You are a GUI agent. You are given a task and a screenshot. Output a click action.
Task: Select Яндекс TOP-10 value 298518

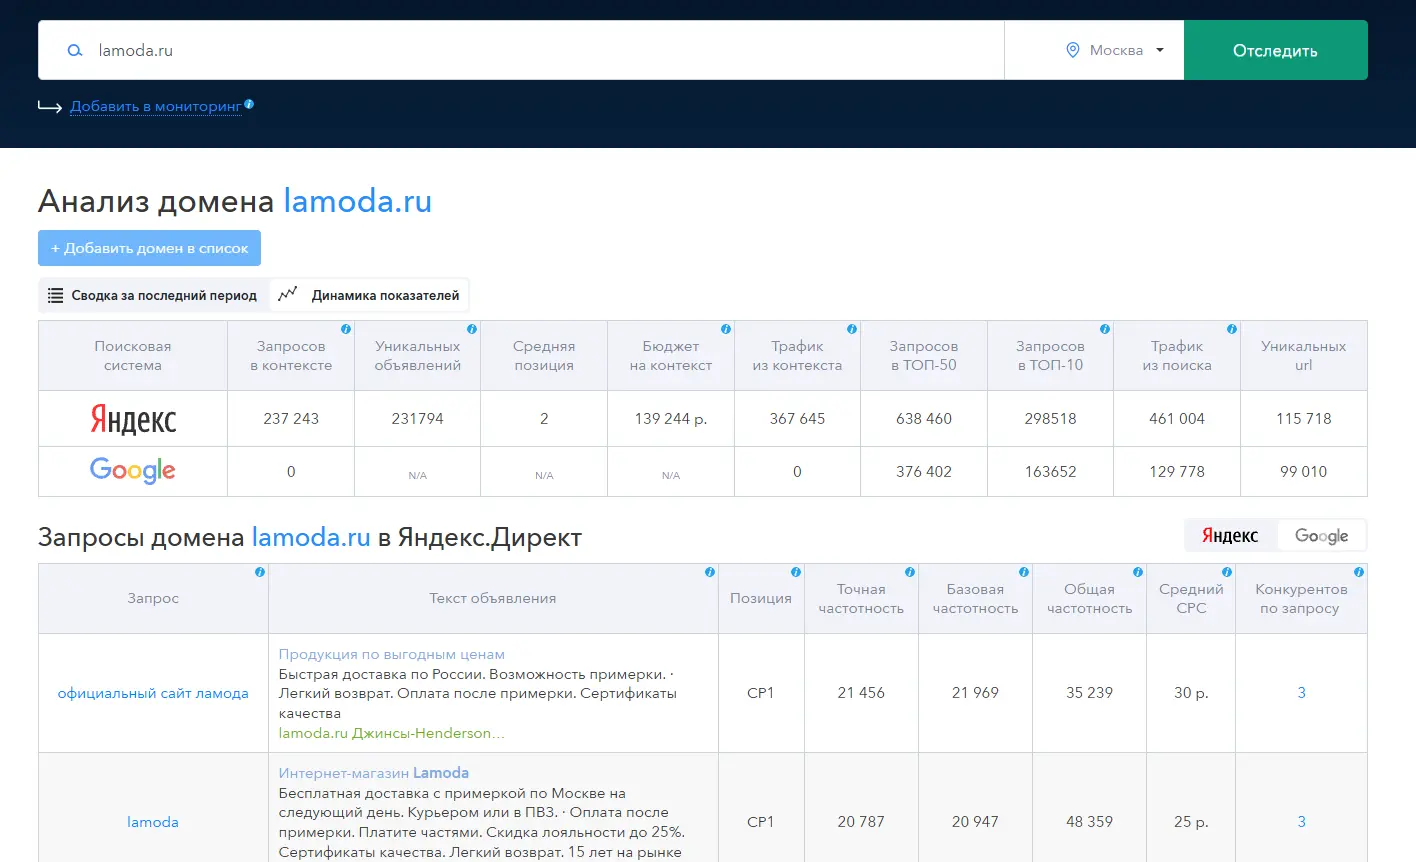1050,419
